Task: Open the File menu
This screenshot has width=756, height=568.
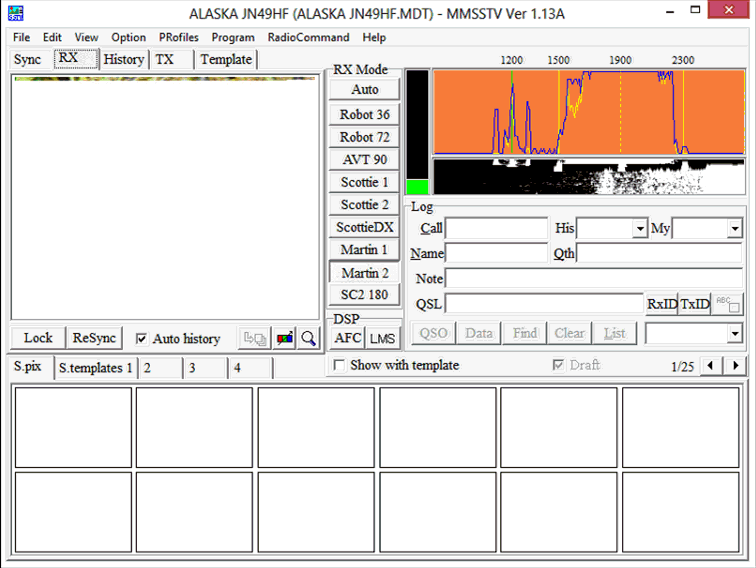Action: pyautogui.click(x=21, y=37)
